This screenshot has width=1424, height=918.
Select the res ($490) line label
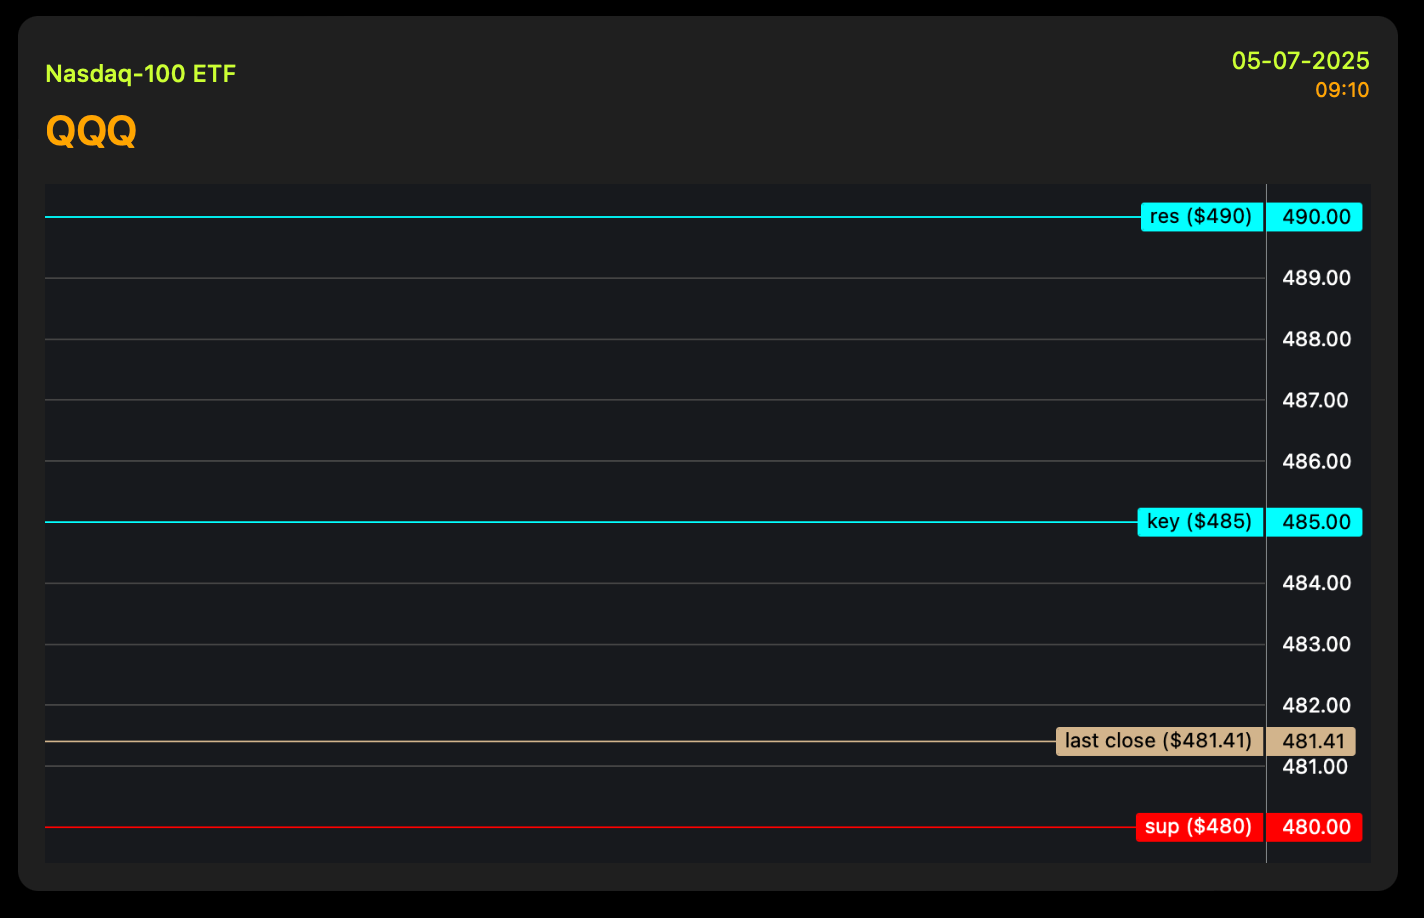(x=1202, y=217)
